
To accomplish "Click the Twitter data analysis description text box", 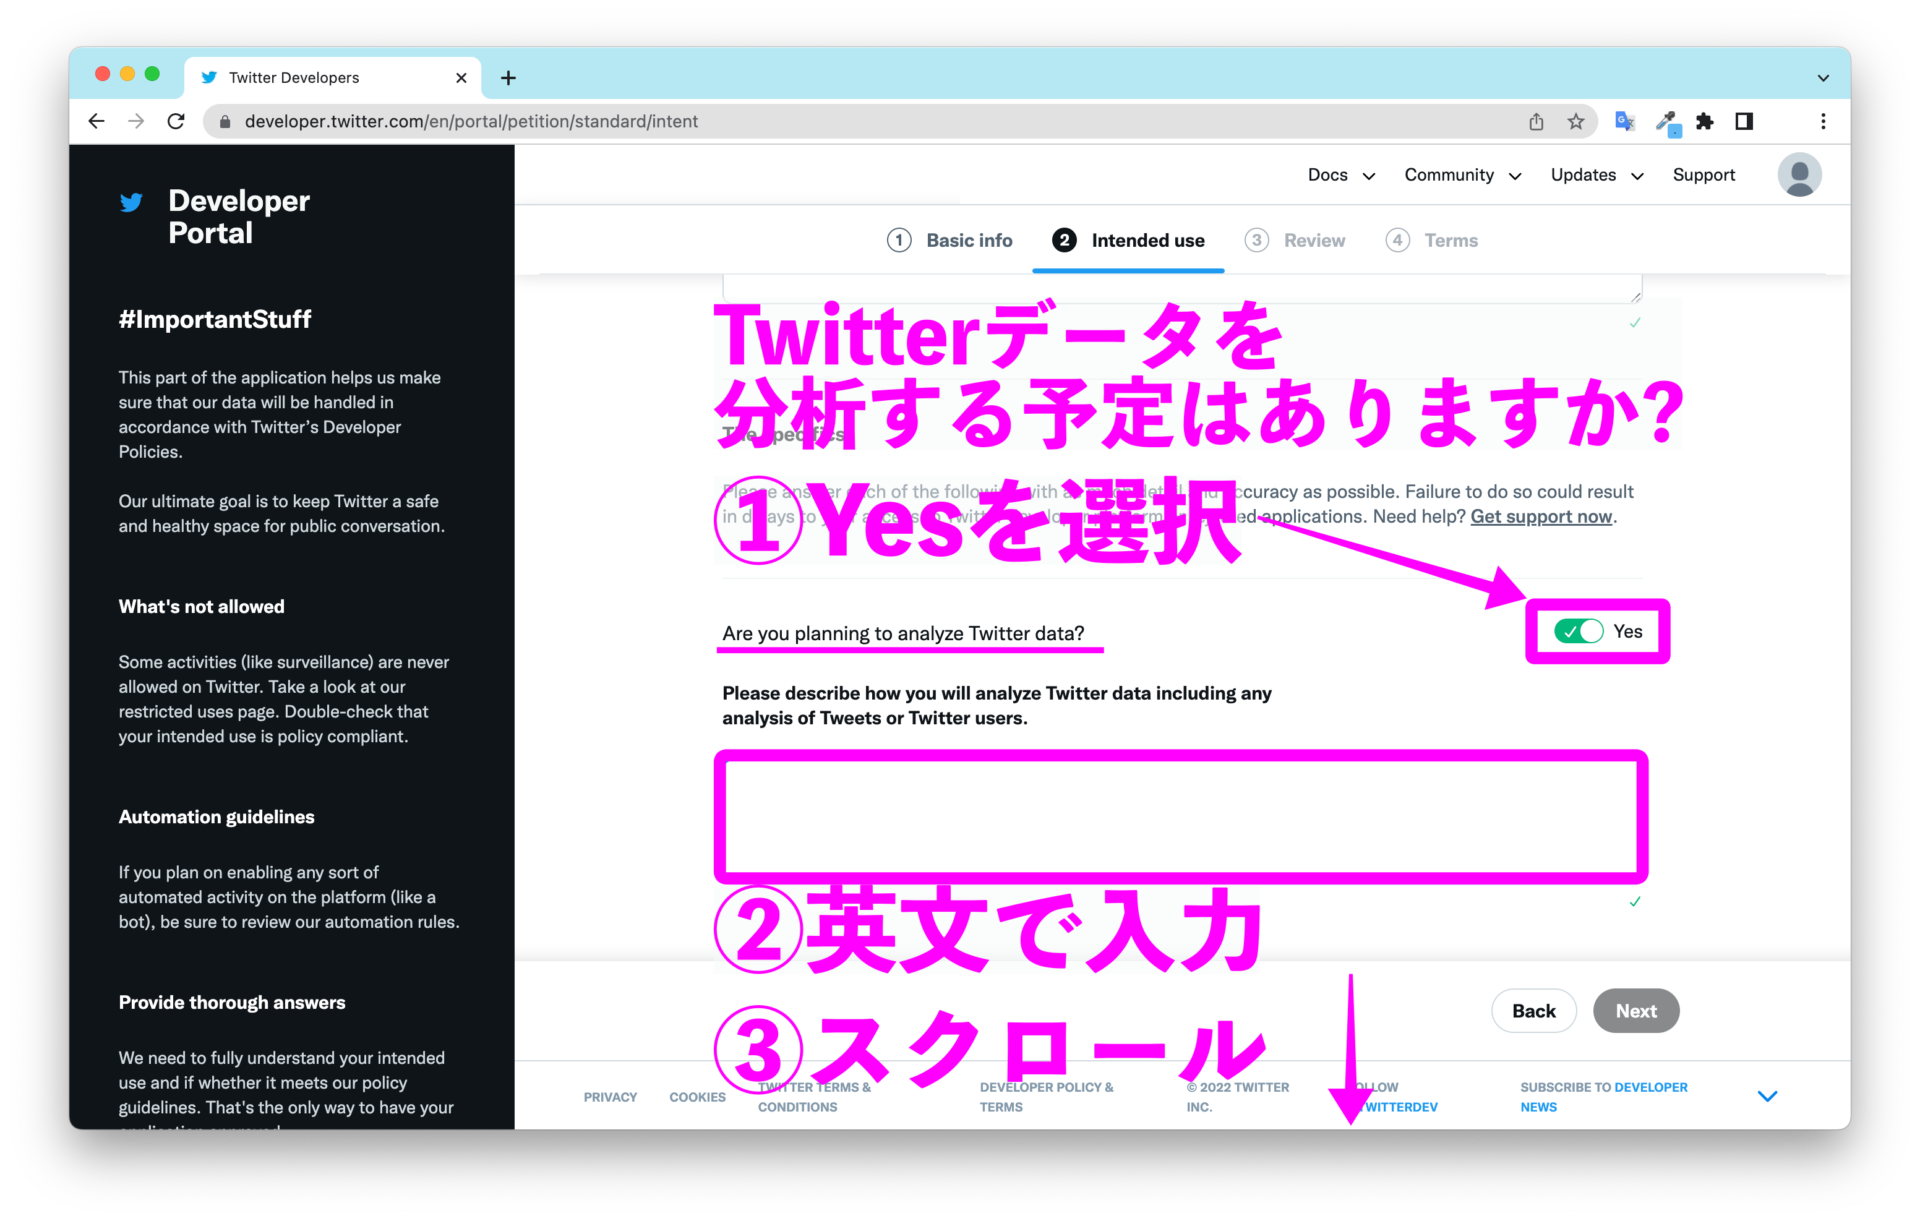I will pyautogui.click(x=1180, y=816).
